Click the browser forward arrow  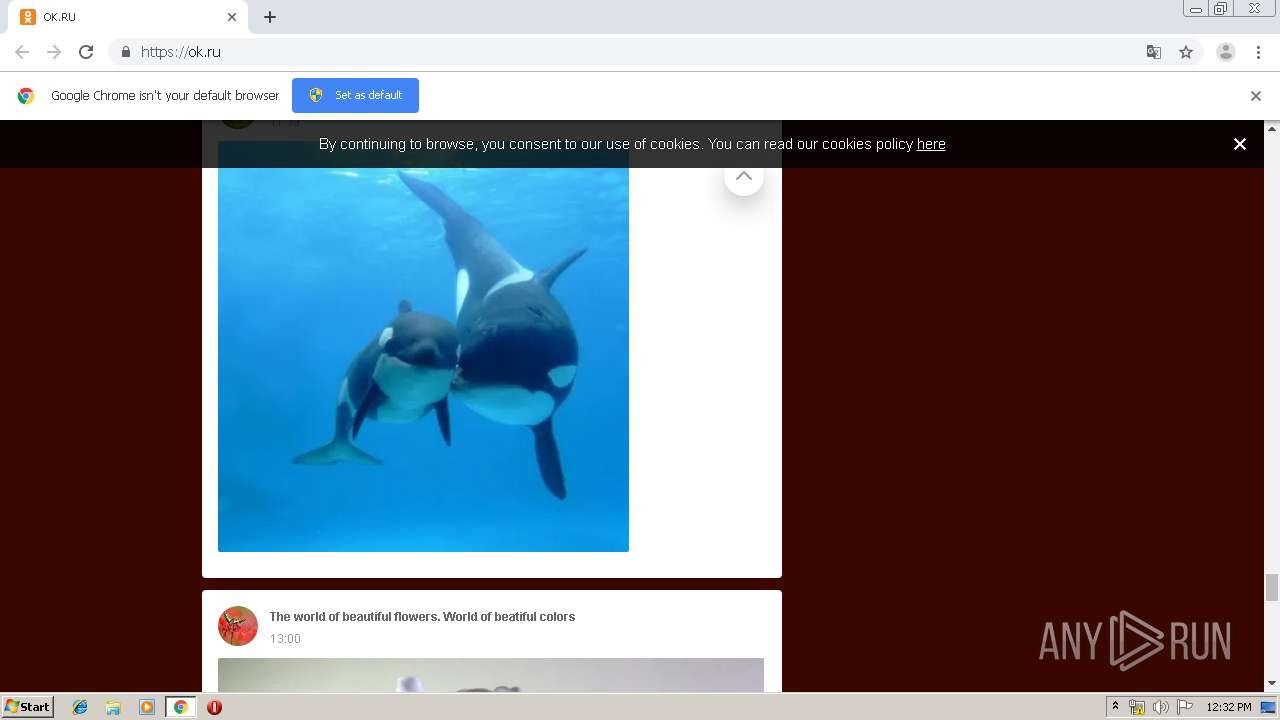pyautogui.click(x=54, y=52)
